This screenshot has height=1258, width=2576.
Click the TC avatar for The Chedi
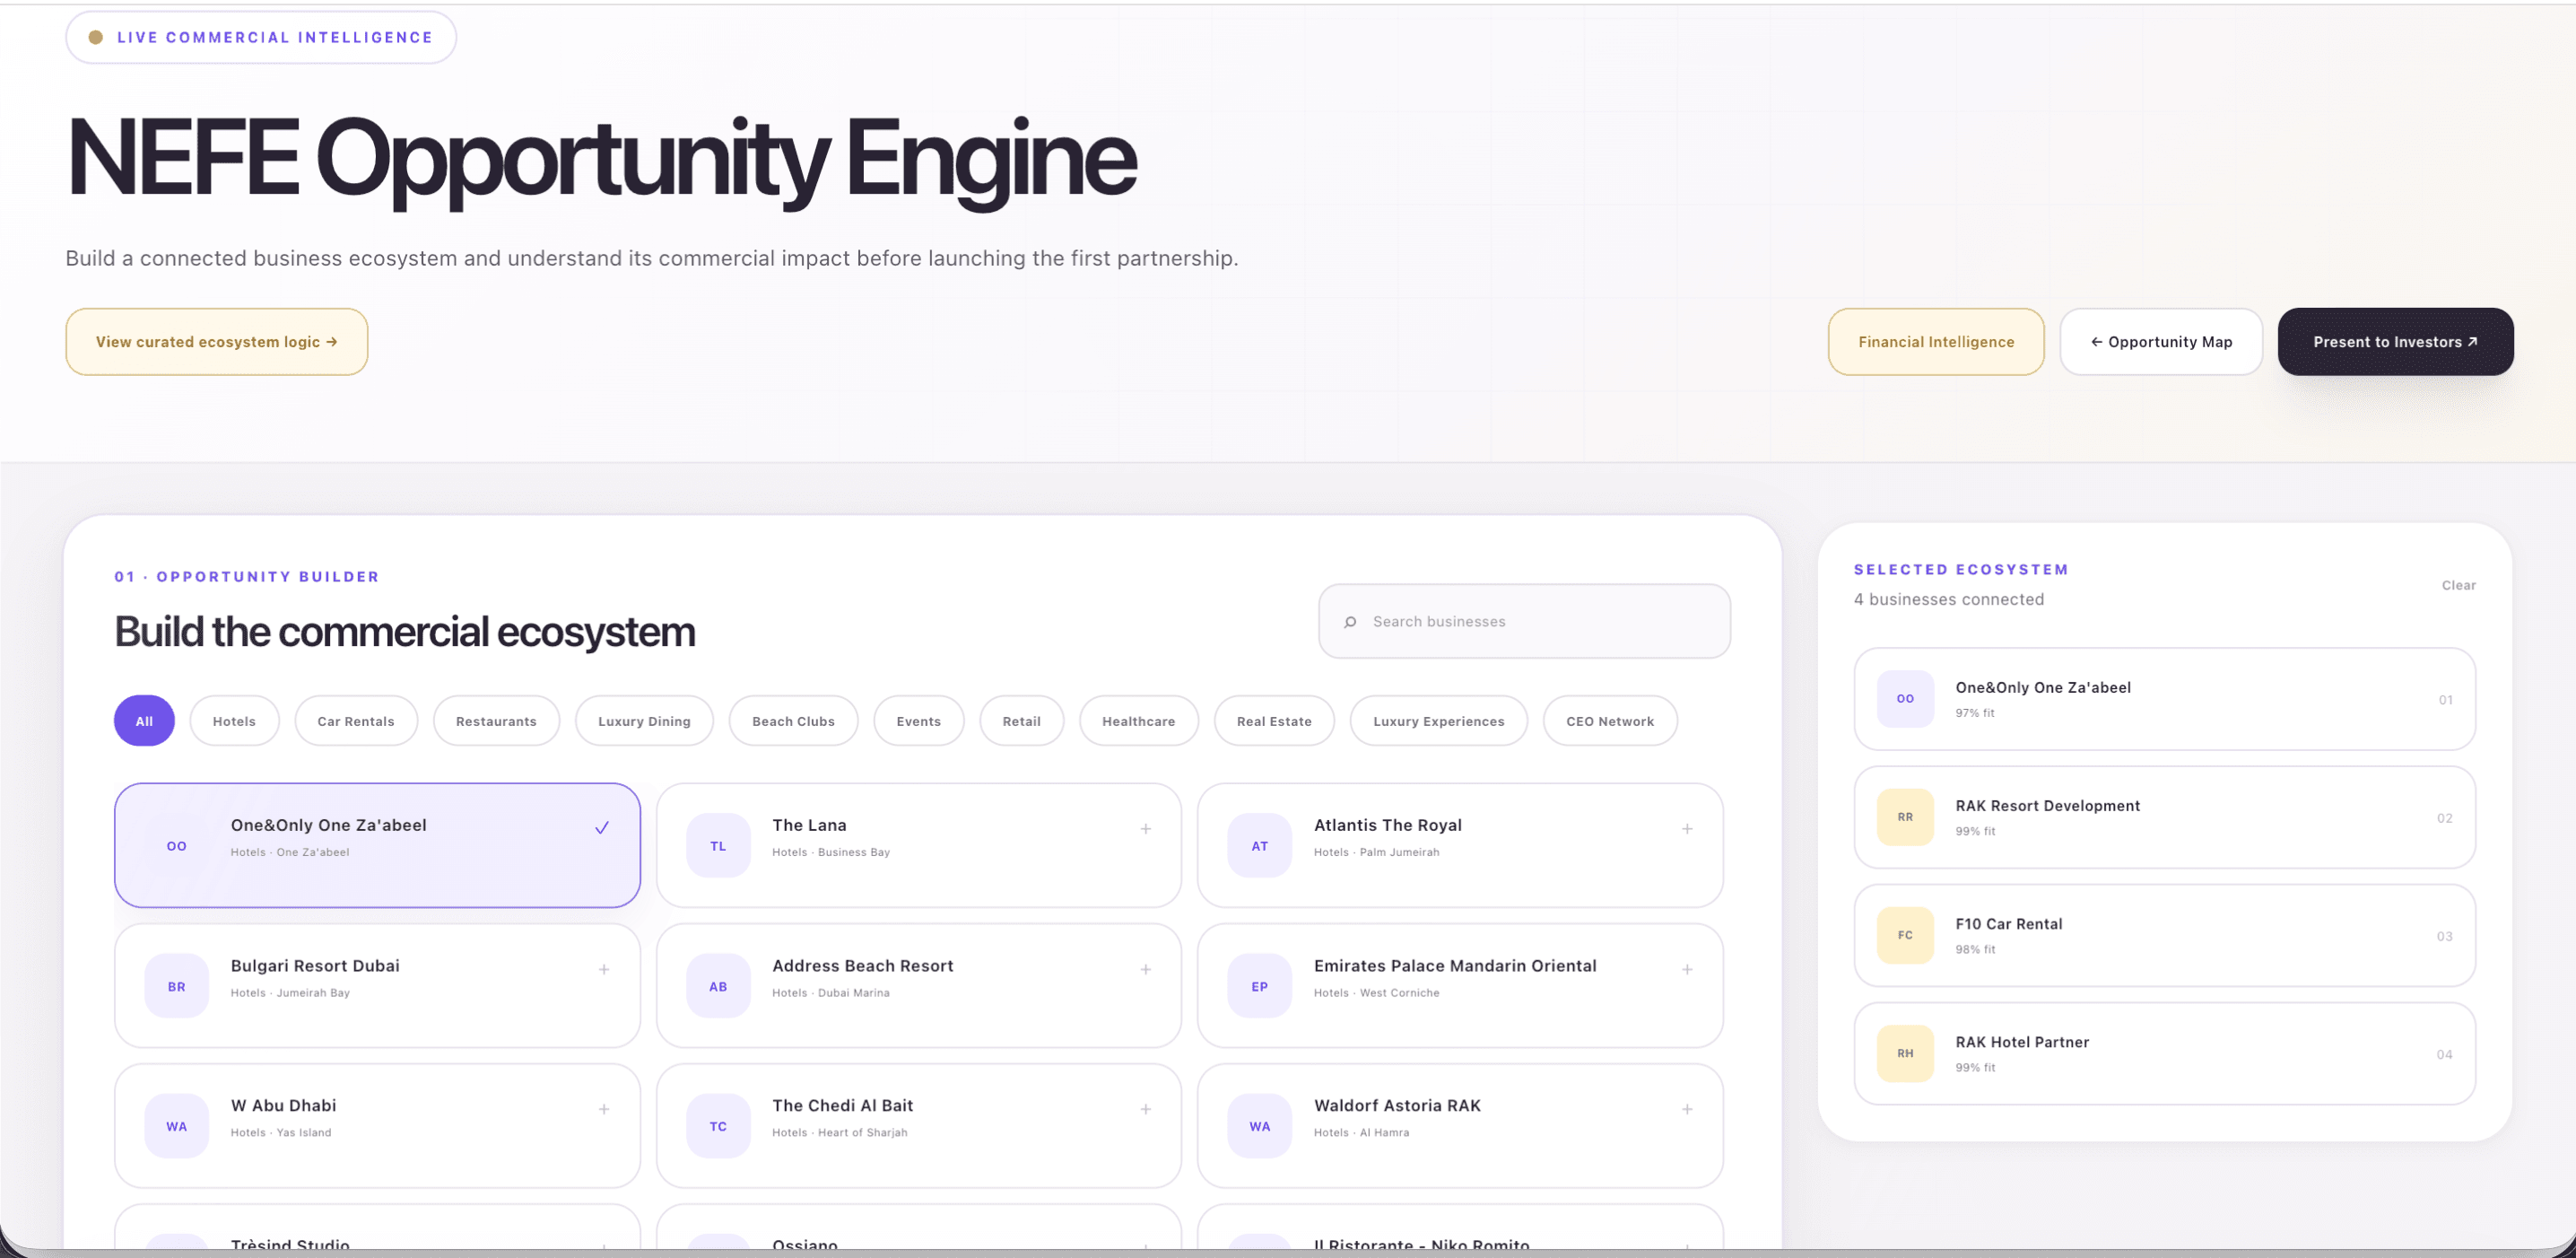[x=718, y=1126]
